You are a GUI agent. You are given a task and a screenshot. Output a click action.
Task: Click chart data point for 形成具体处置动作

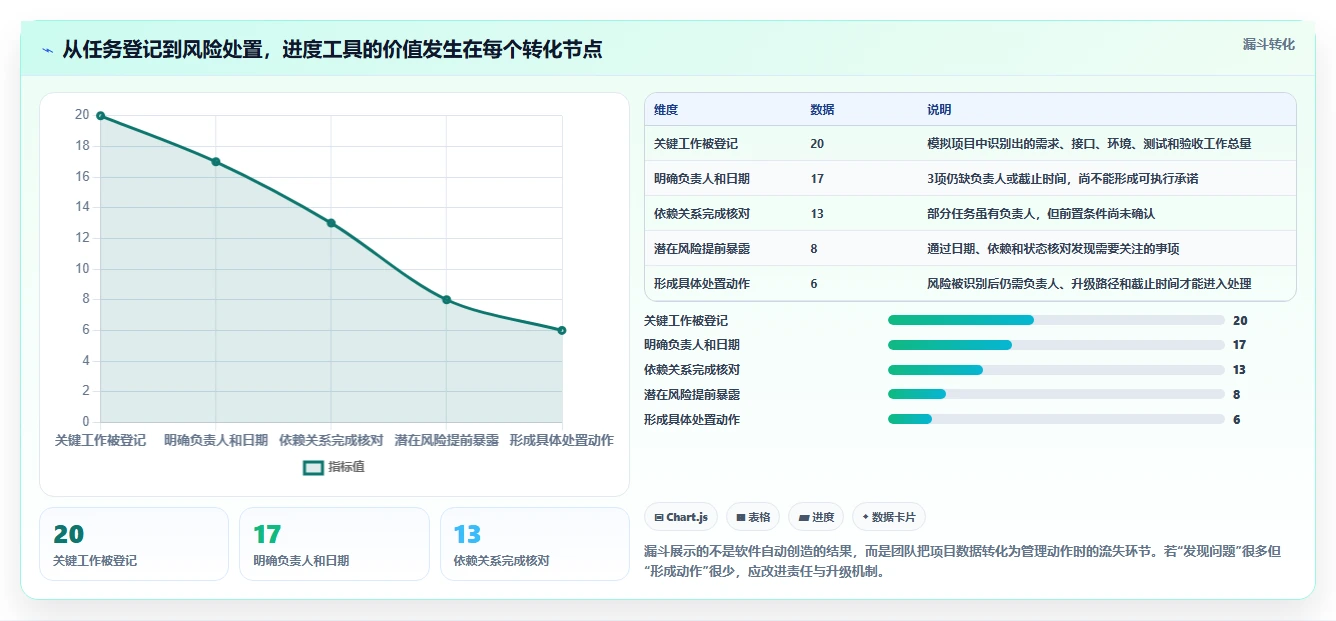(562, 330)
